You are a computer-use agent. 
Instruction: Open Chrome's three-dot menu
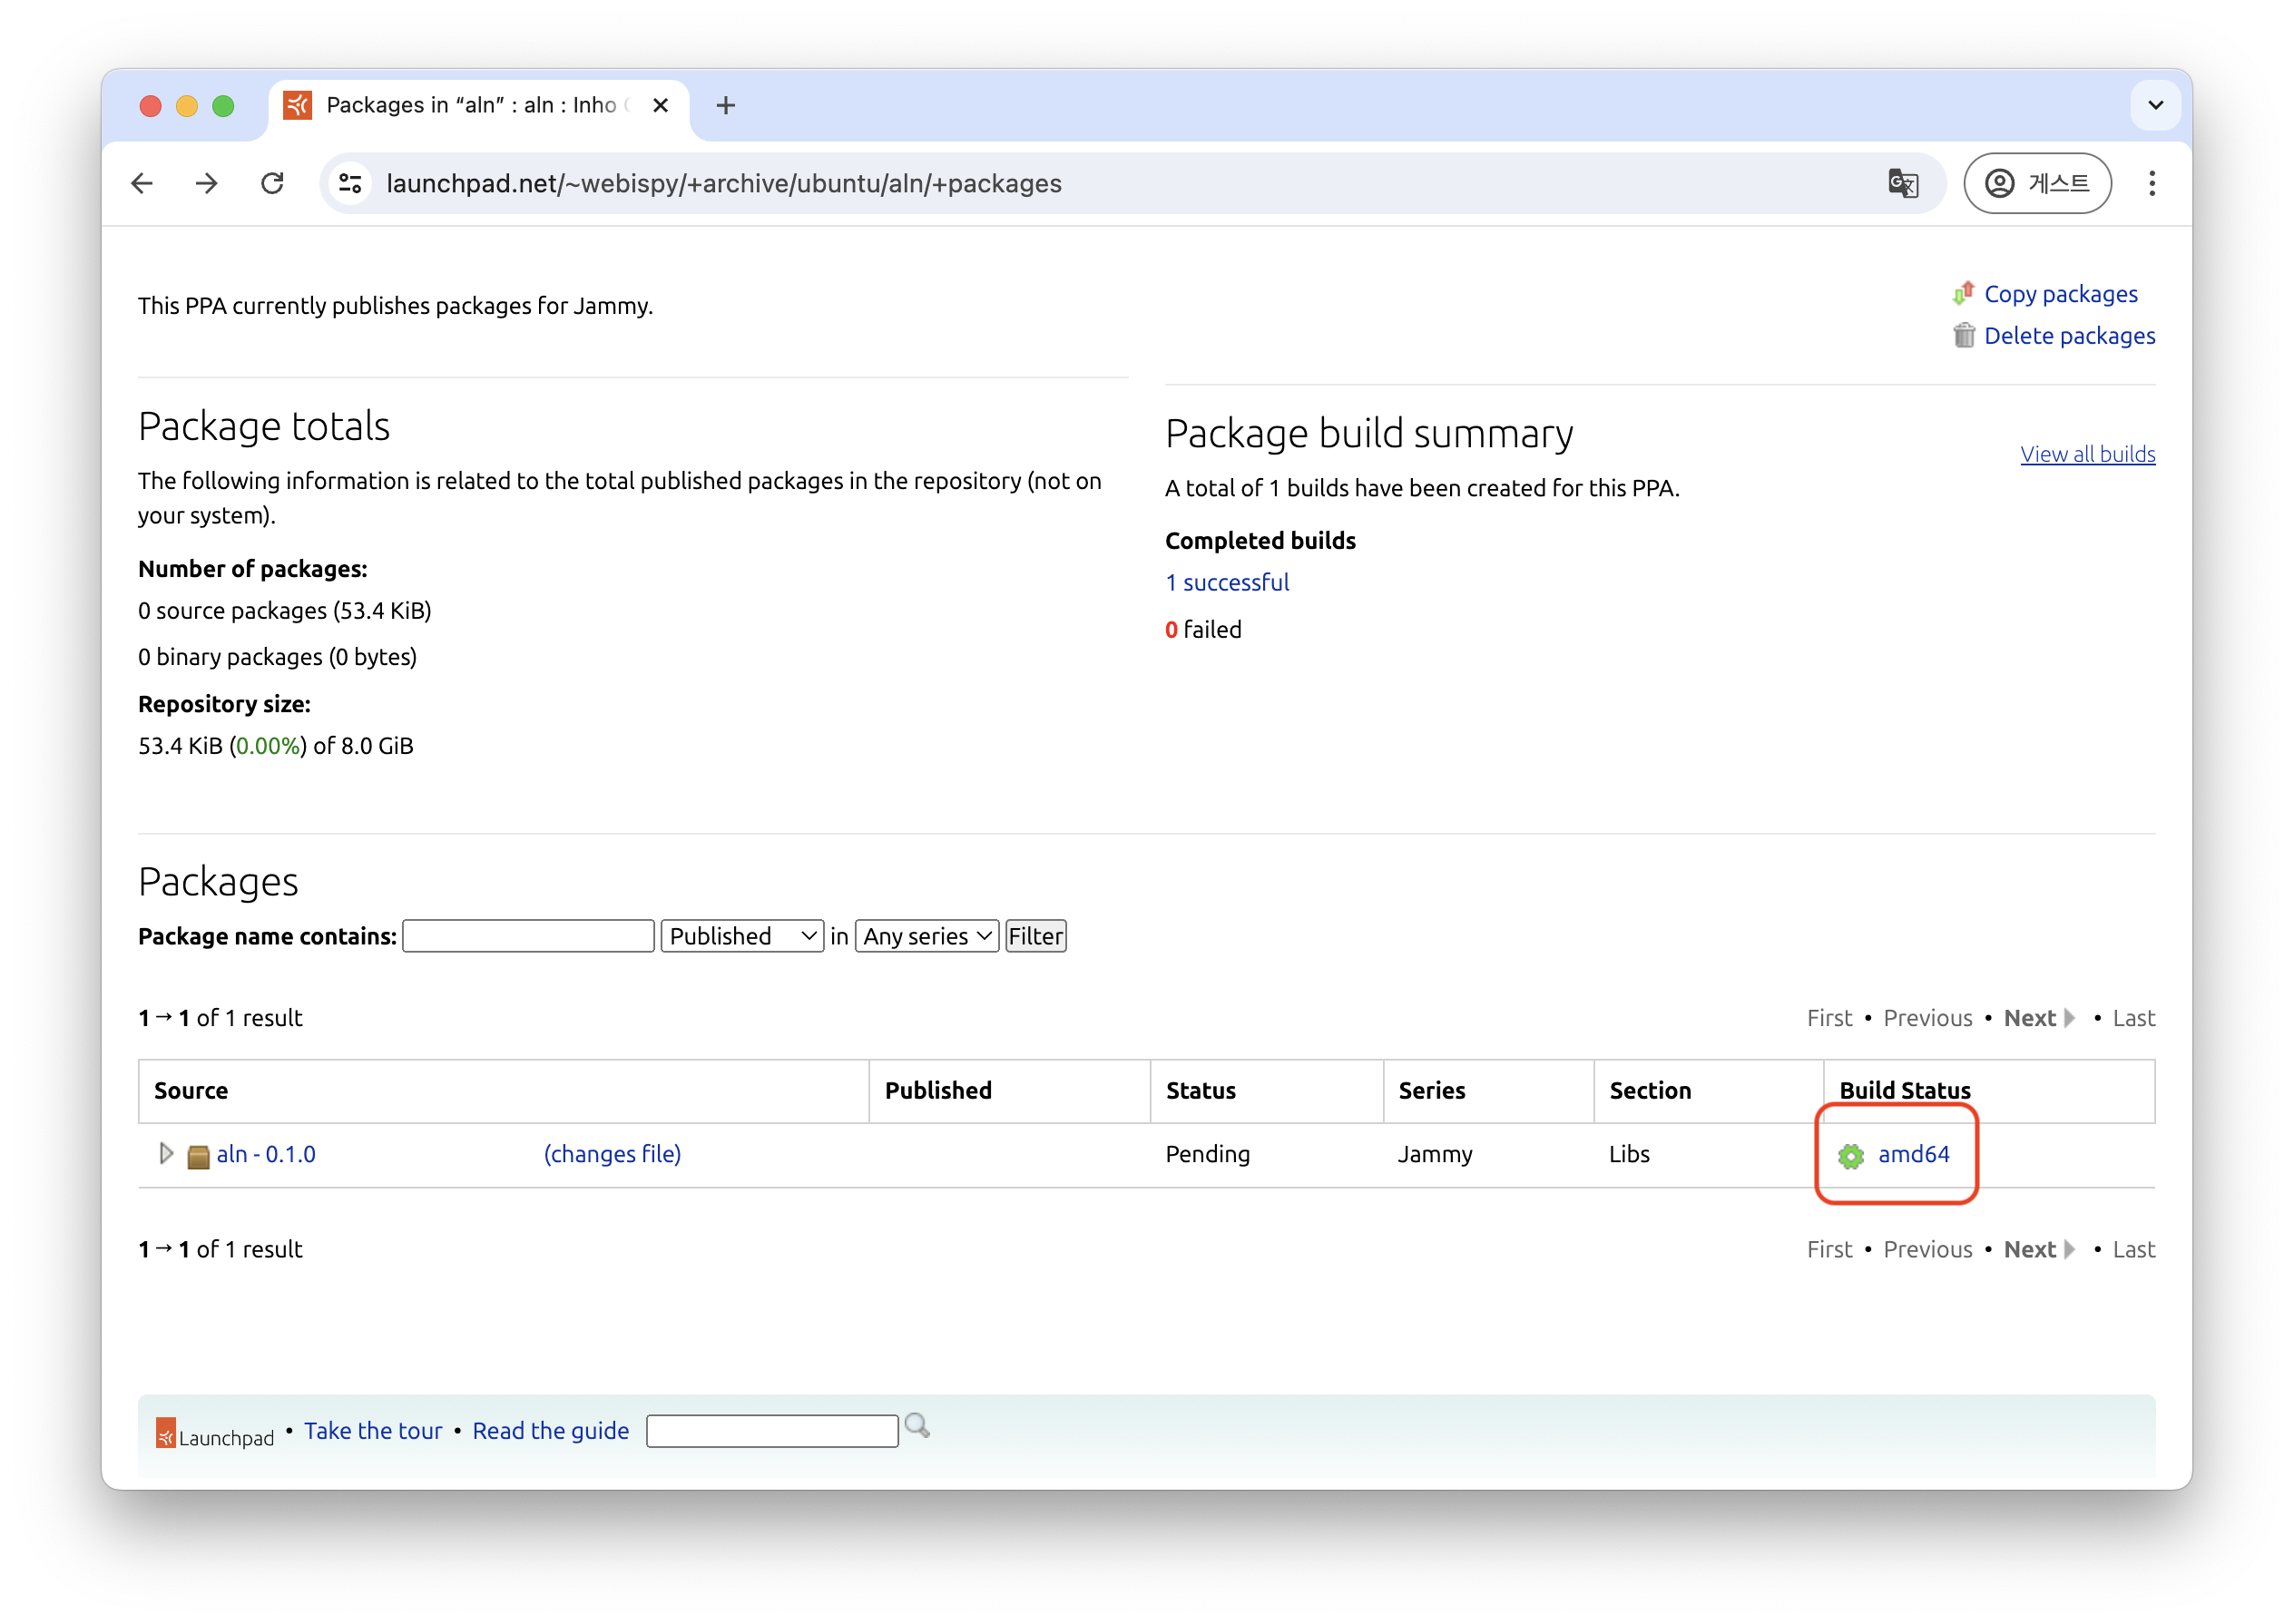click(2152, 183)
